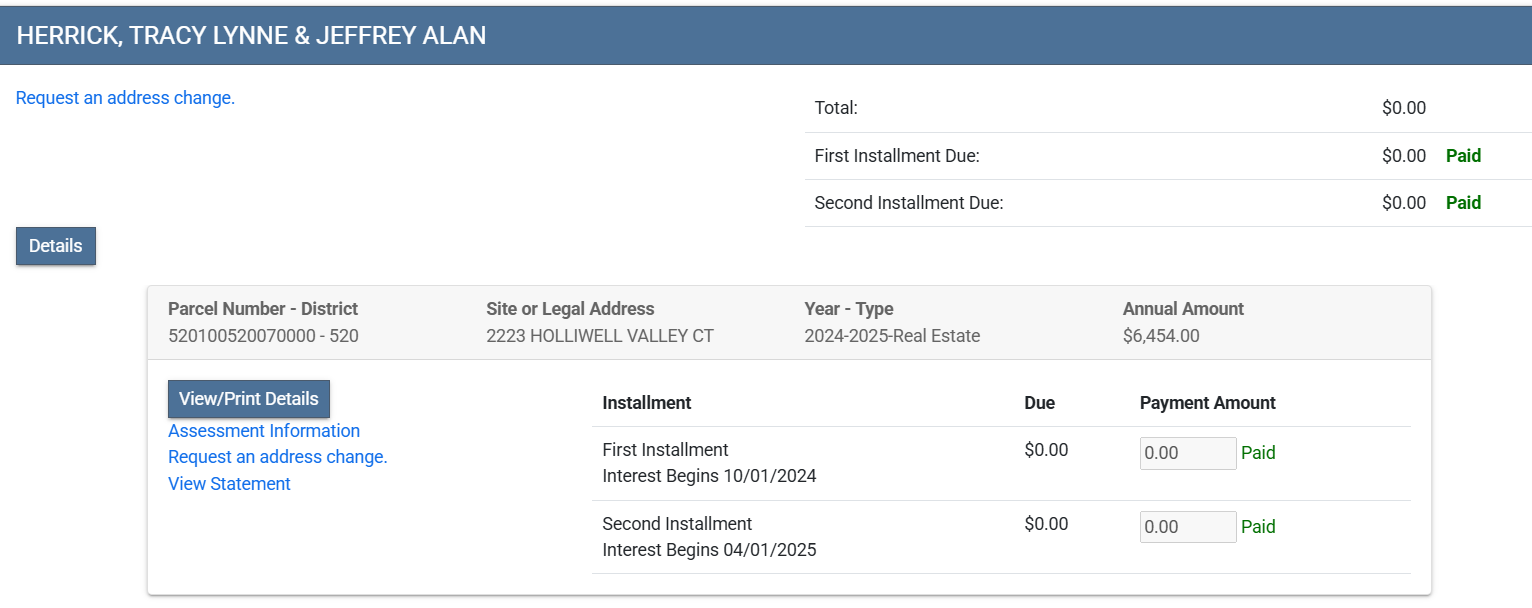The image size is (1532, 608).
Task: Click the 'Interest Begins 04/01/2025' text
Action: 709,550
